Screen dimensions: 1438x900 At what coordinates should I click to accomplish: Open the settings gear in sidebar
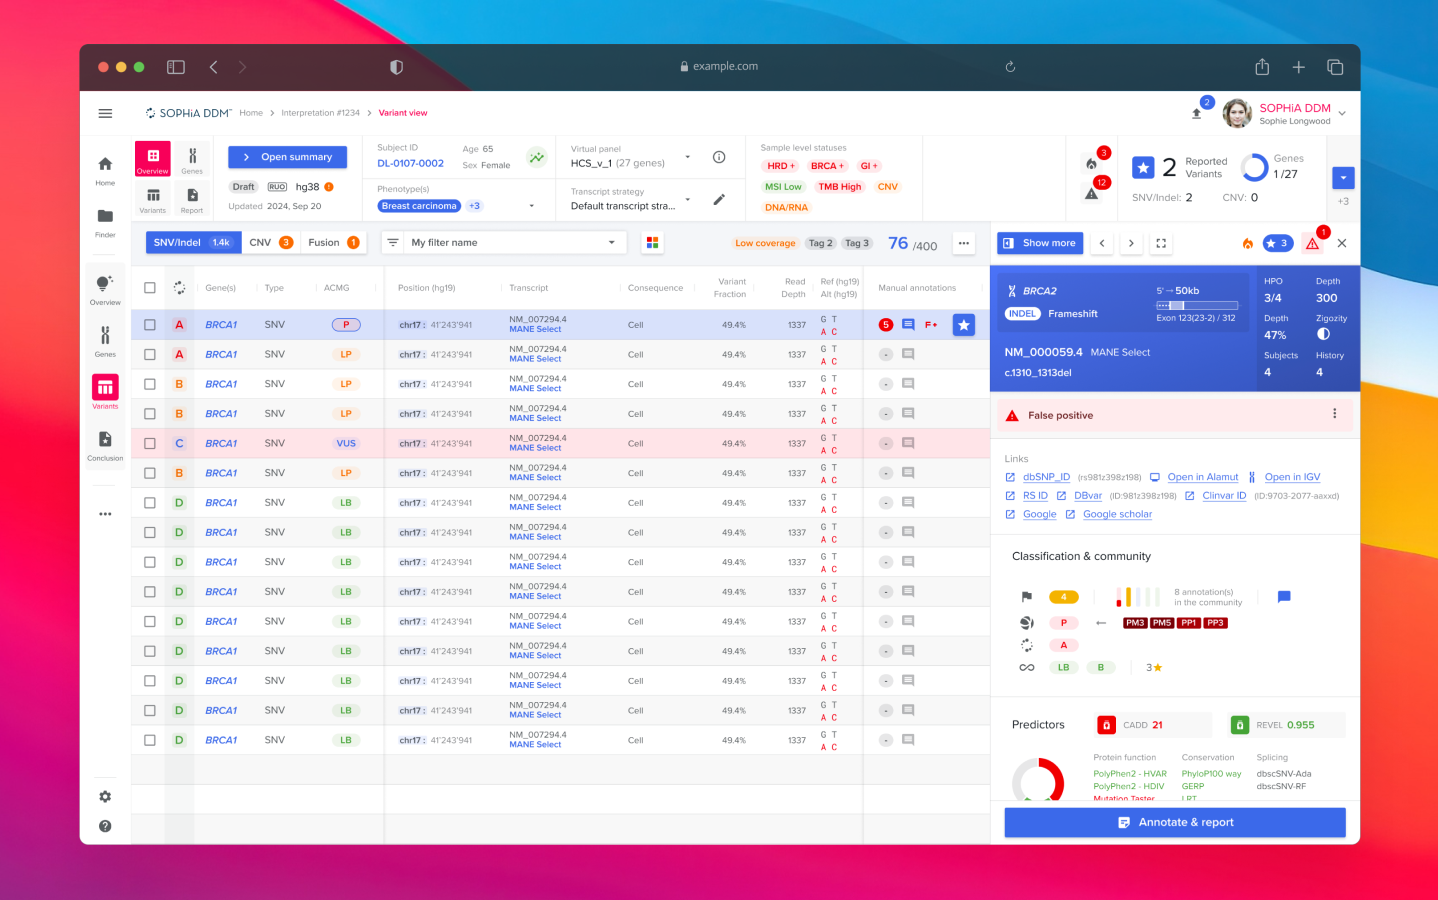[x=105, y=797]
